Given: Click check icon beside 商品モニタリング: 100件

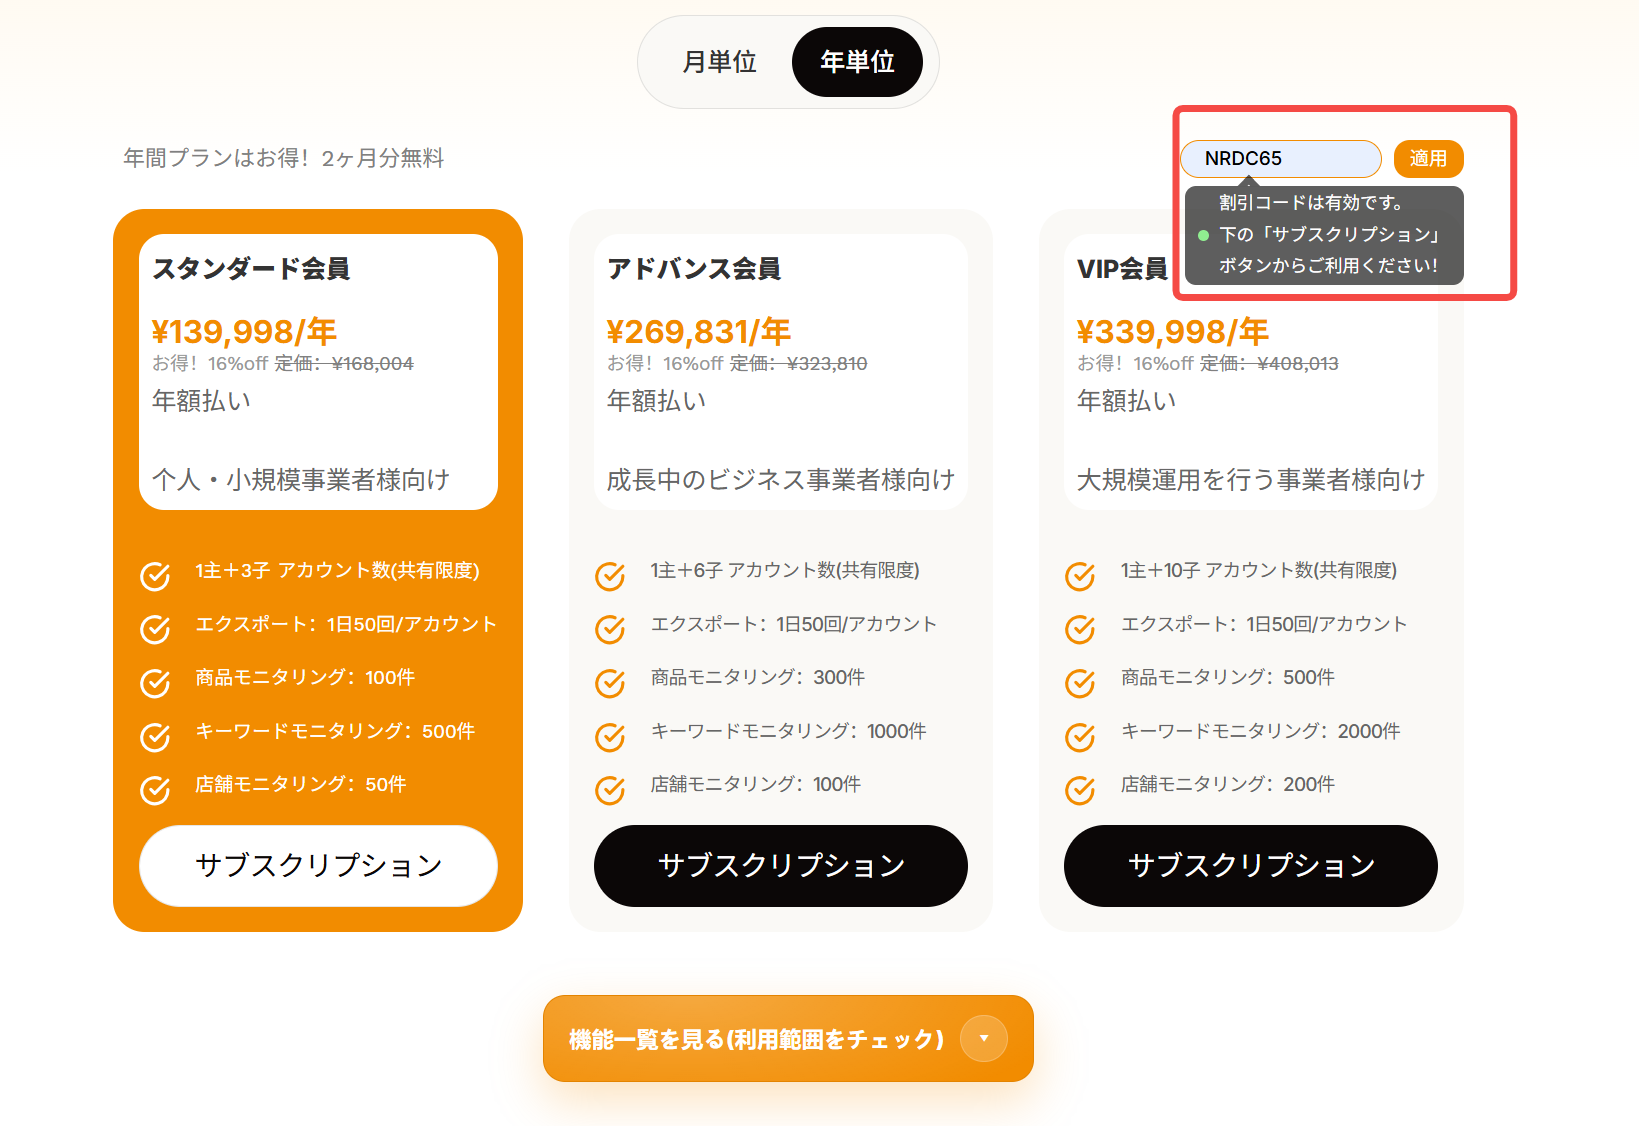Looking at the screenshot, I should (155, 682).
